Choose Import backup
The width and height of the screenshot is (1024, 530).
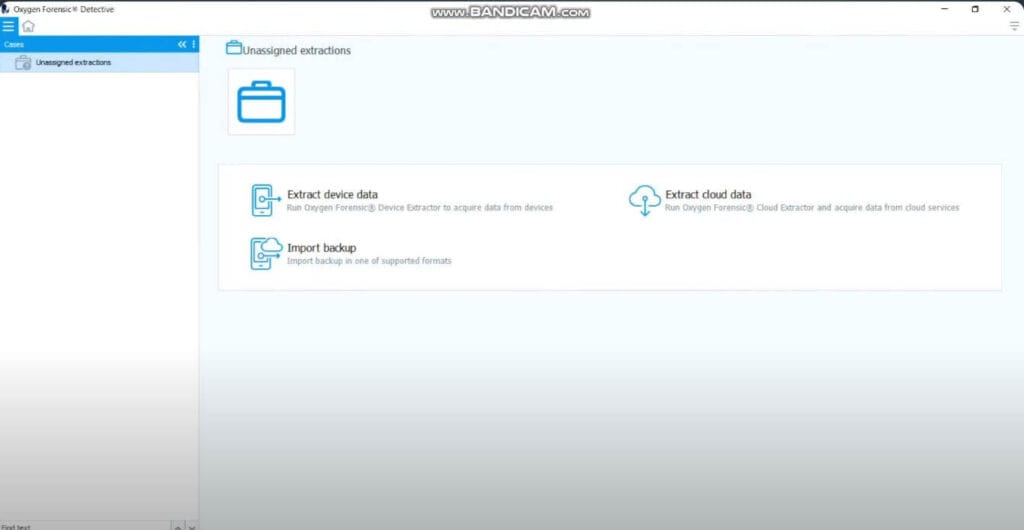351,254
